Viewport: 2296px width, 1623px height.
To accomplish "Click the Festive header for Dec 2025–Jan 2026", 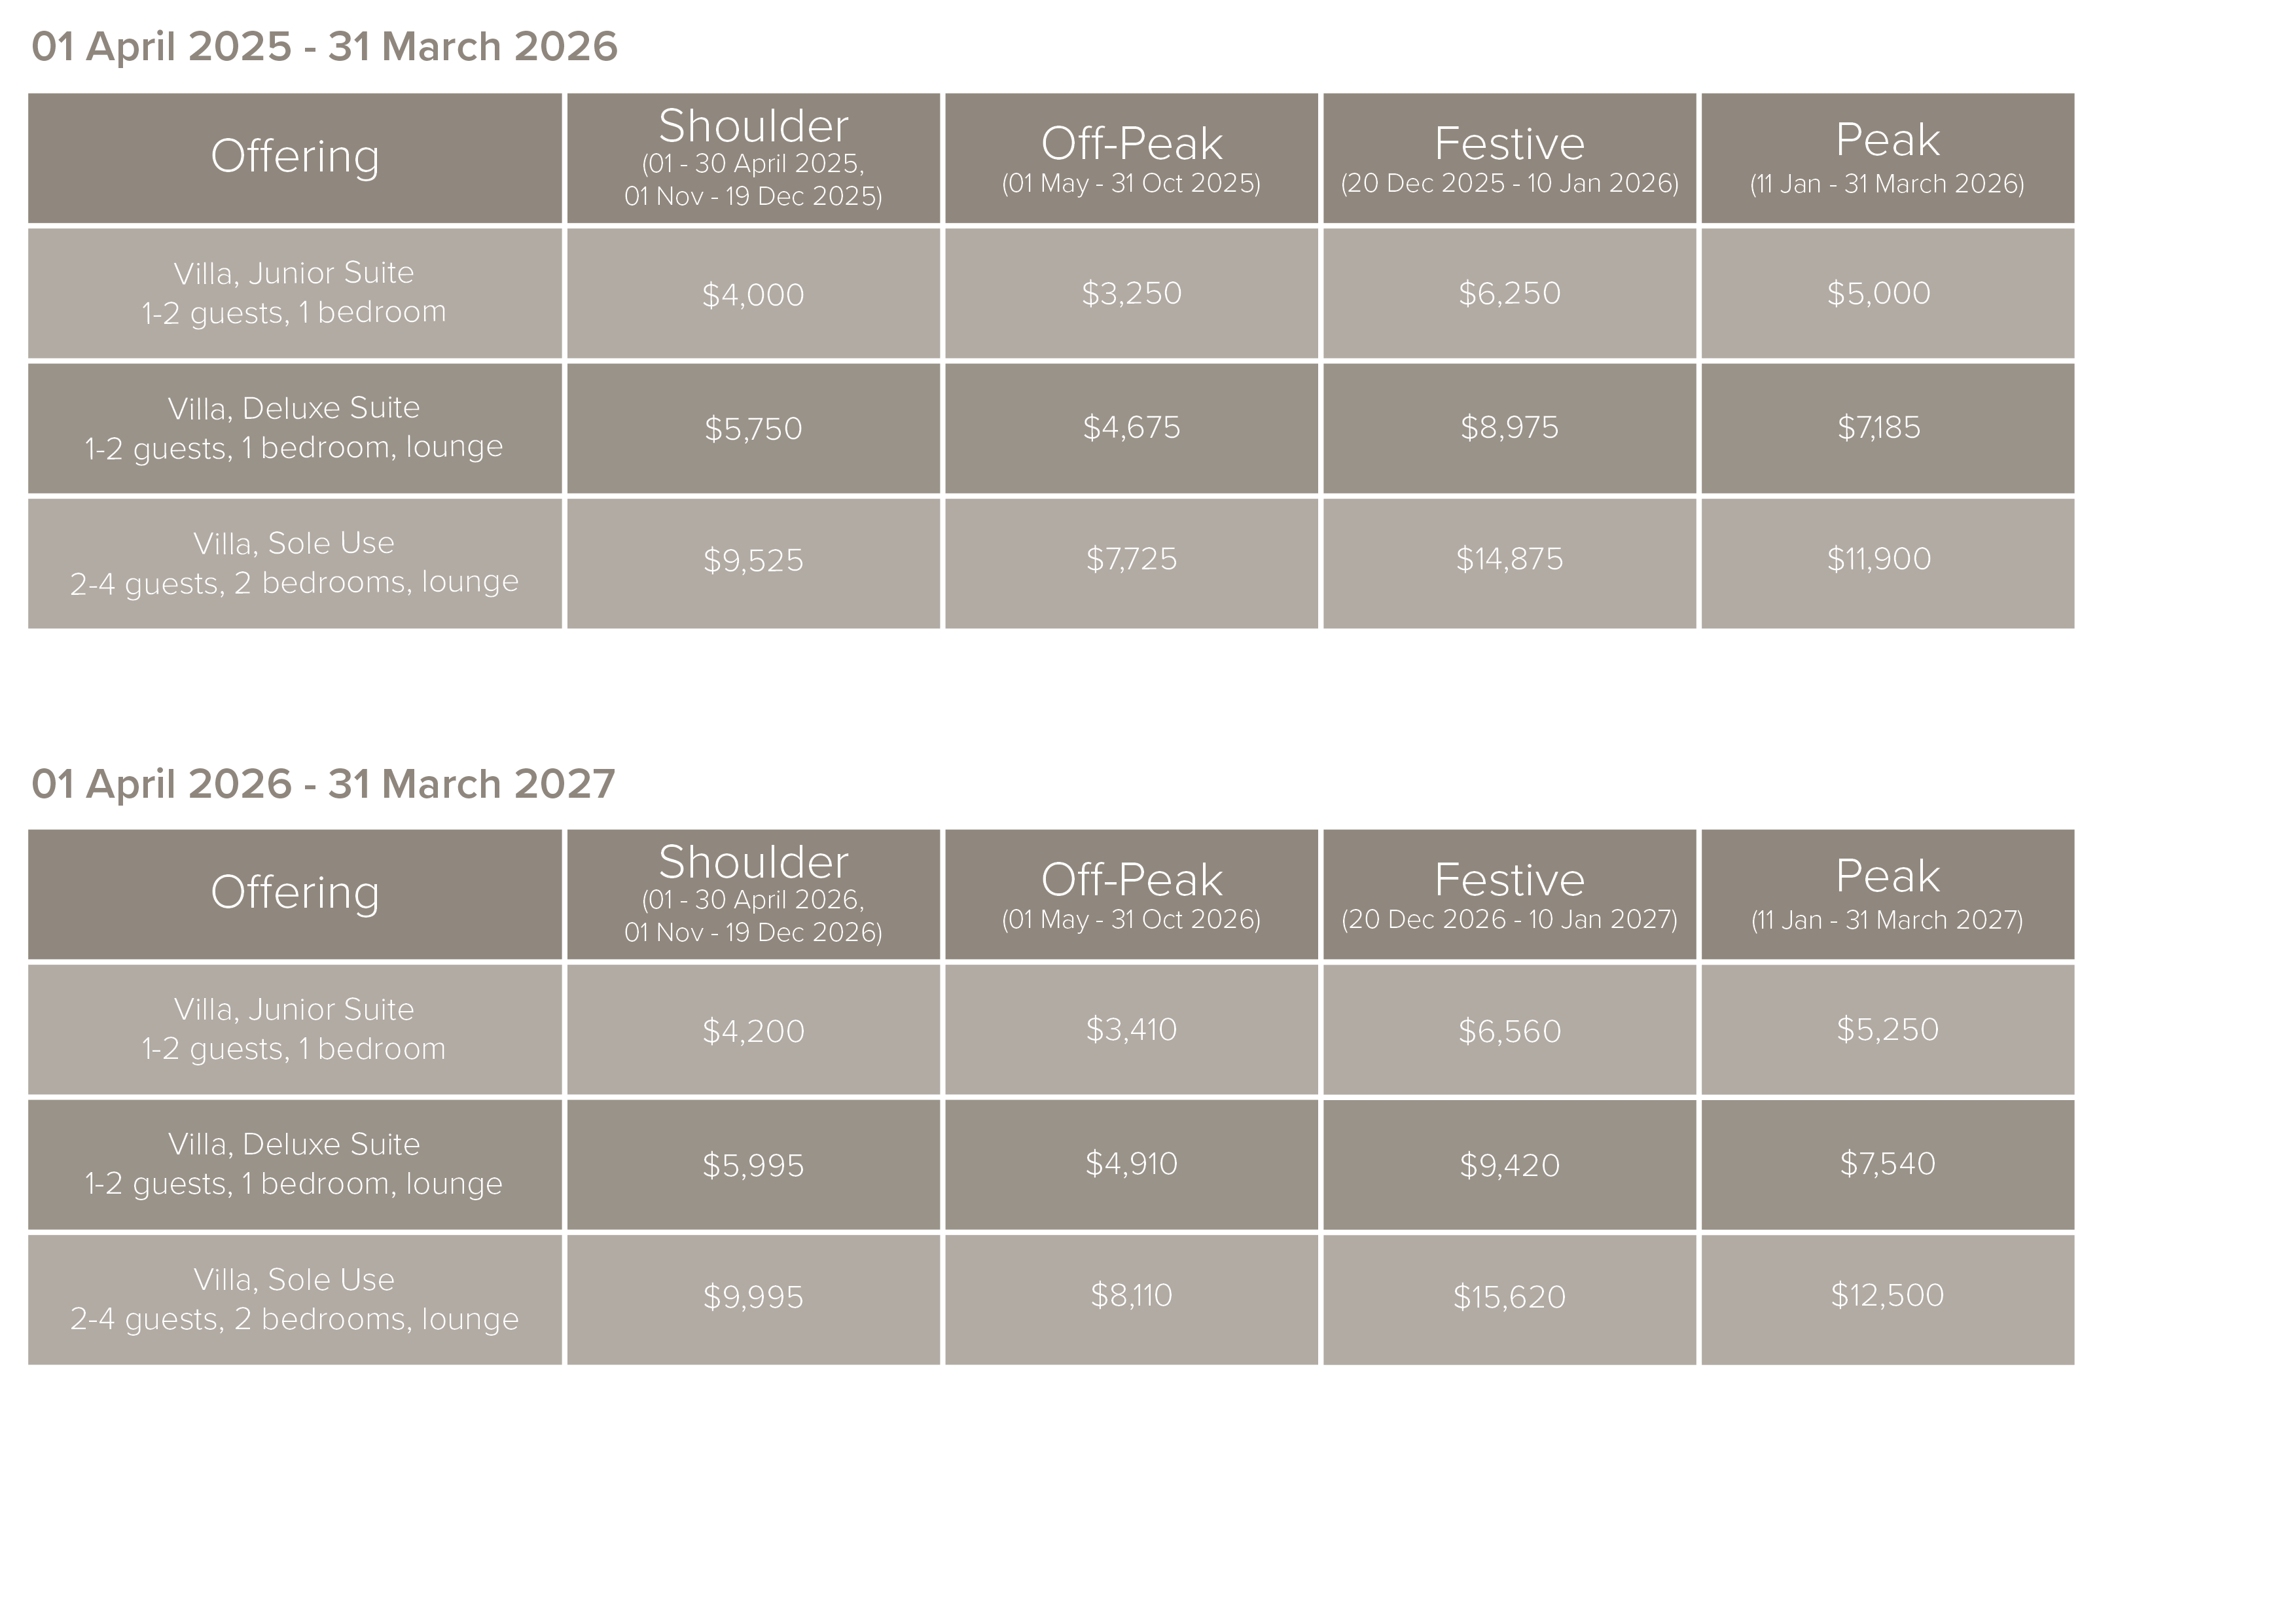I will [1509, 157].
